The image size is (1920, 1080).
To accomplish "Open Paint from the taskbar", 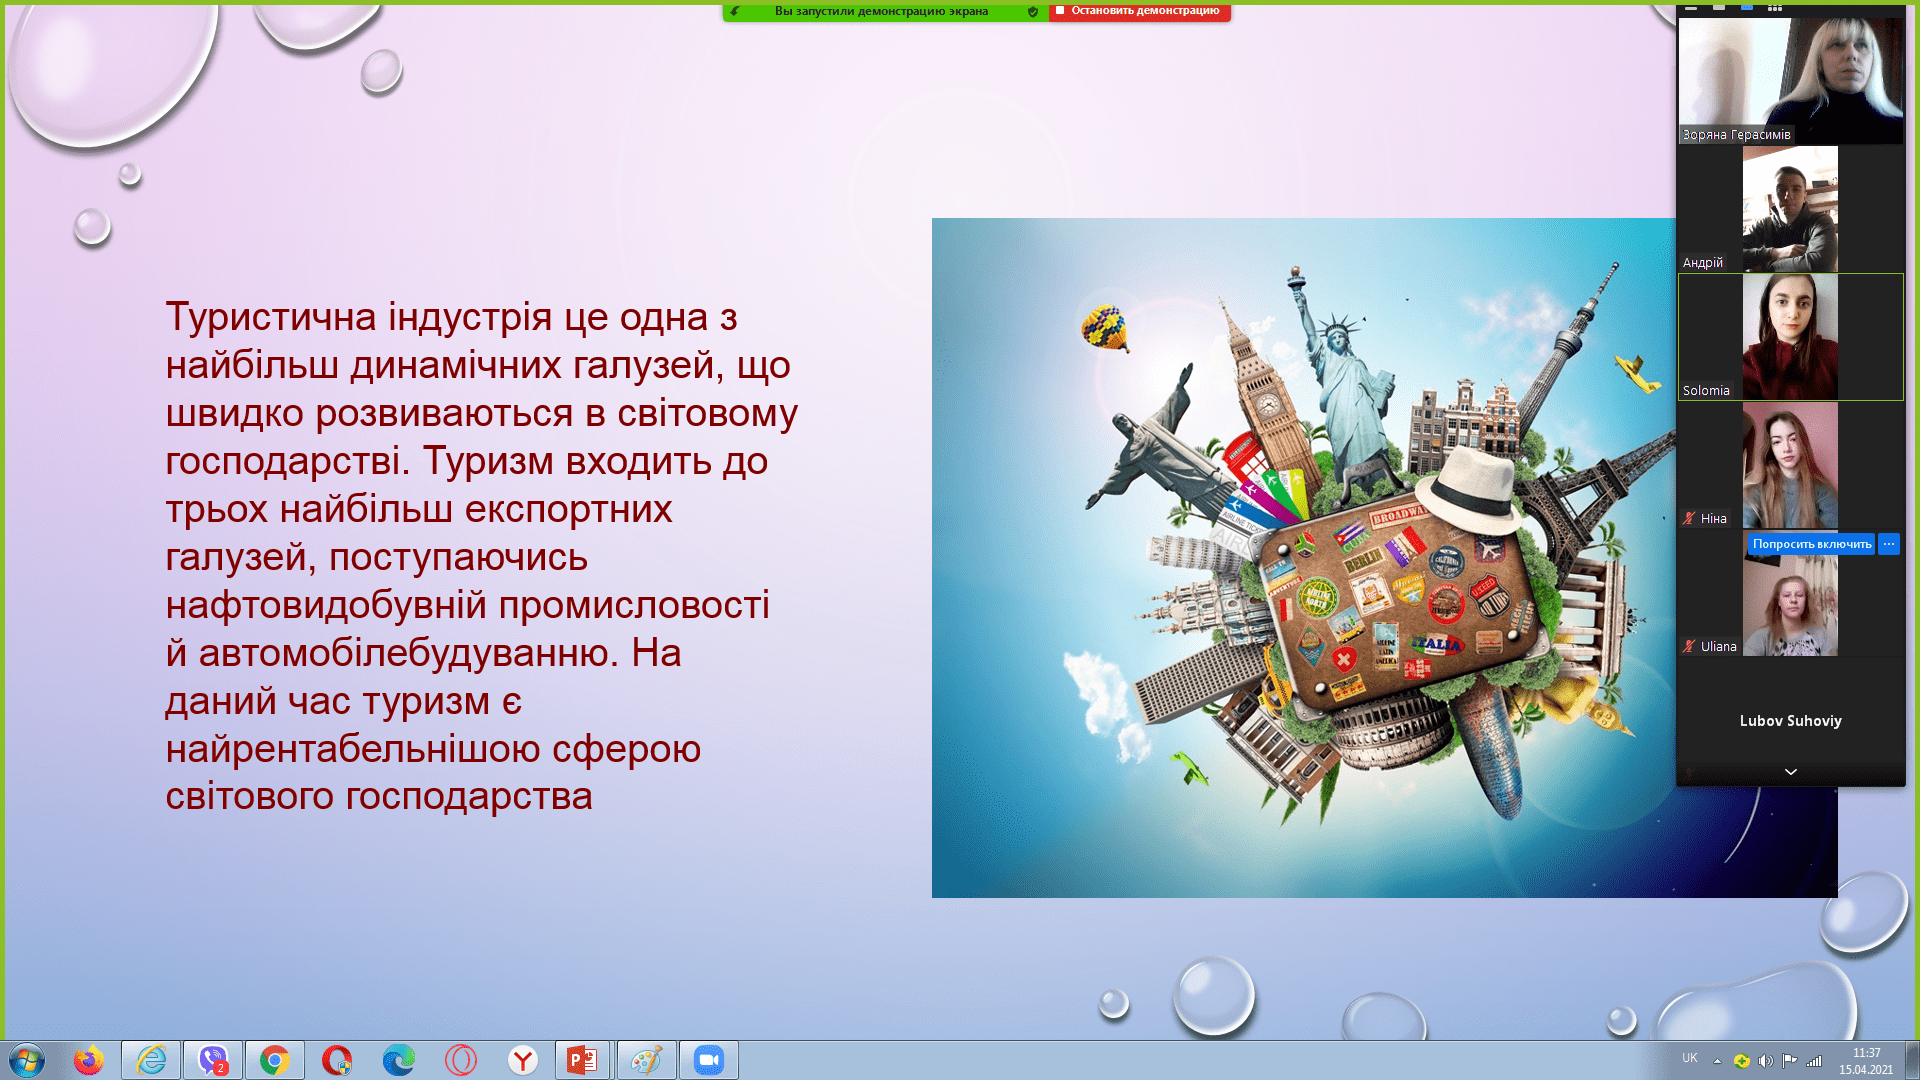I will pyautogui.click(x=647, y=1060).
